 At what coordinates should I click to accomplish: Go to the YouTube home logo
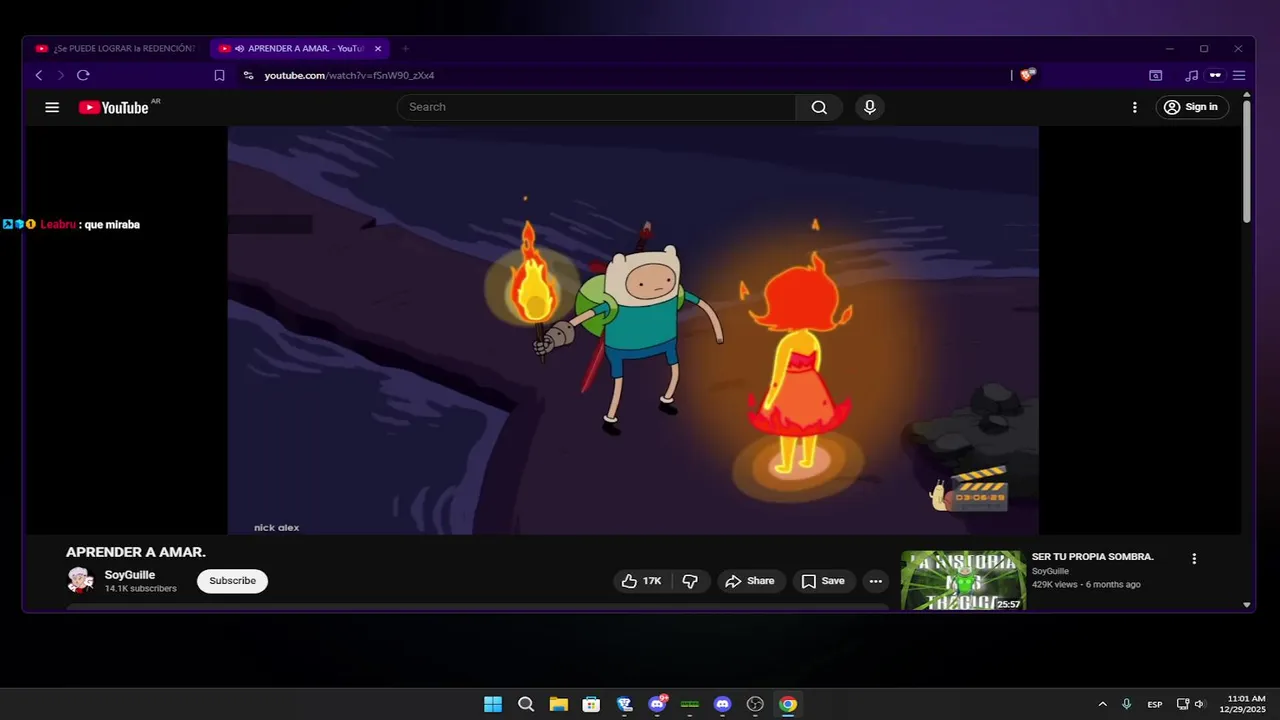[x=114, y=107]
